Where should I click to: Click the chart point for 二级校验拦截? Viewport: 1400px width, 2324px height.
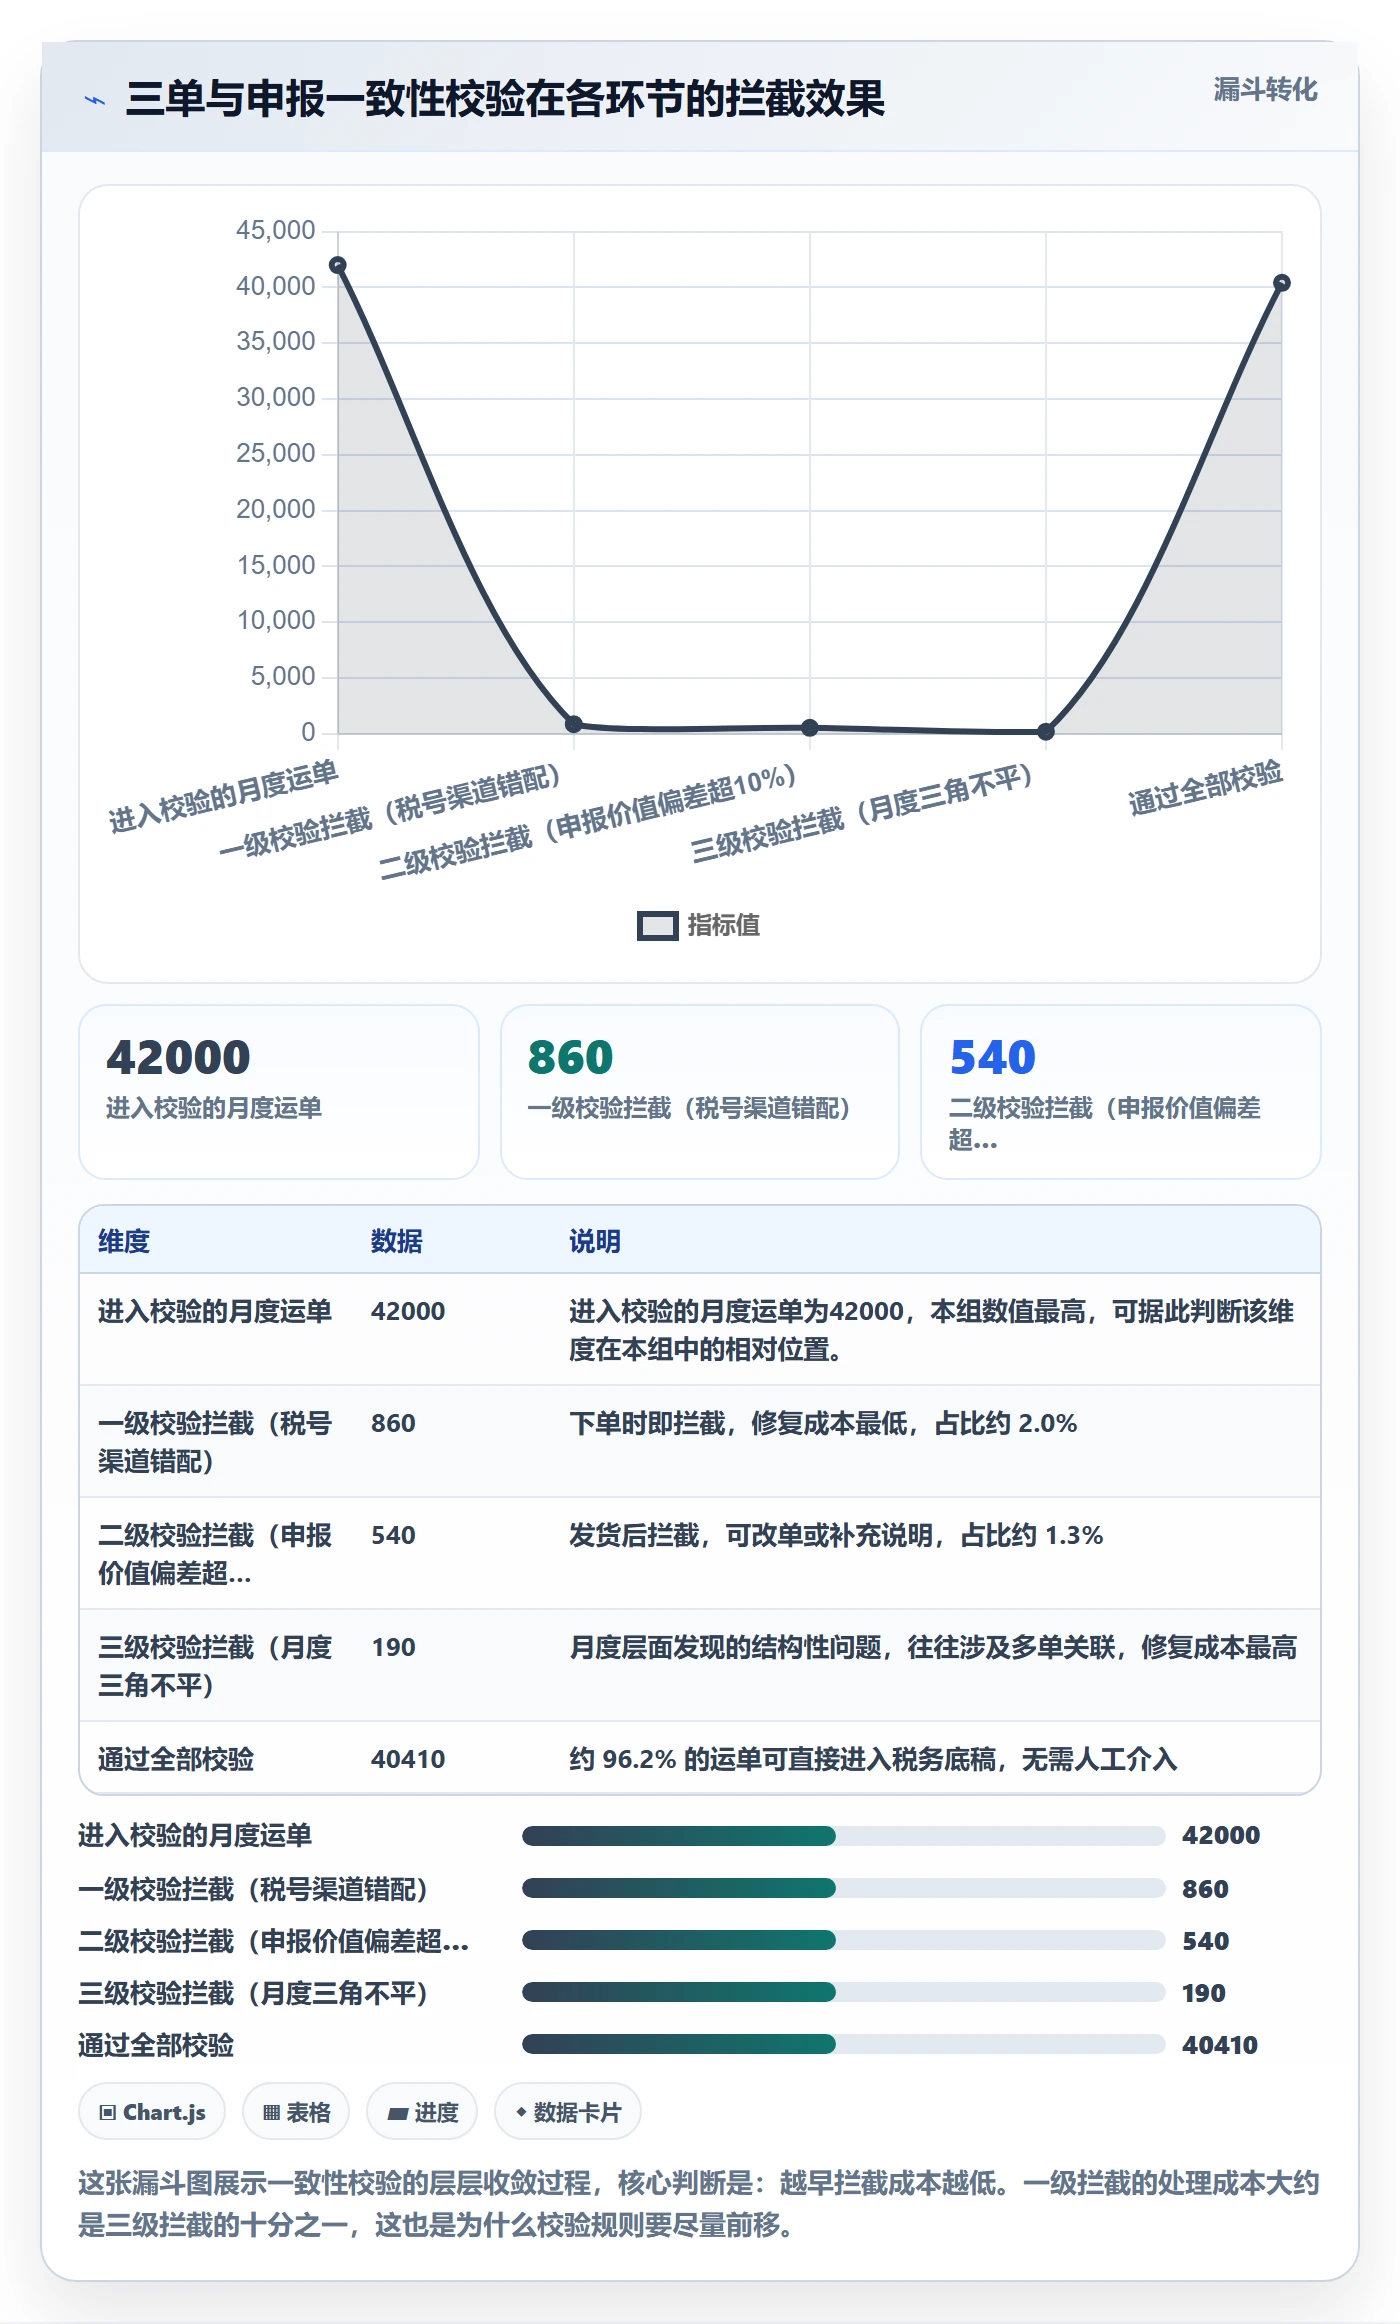click(810, 728)
